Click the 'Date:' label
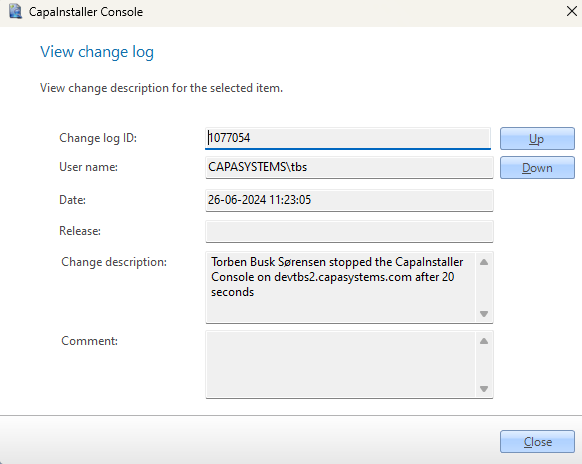 tap(72, 200)
